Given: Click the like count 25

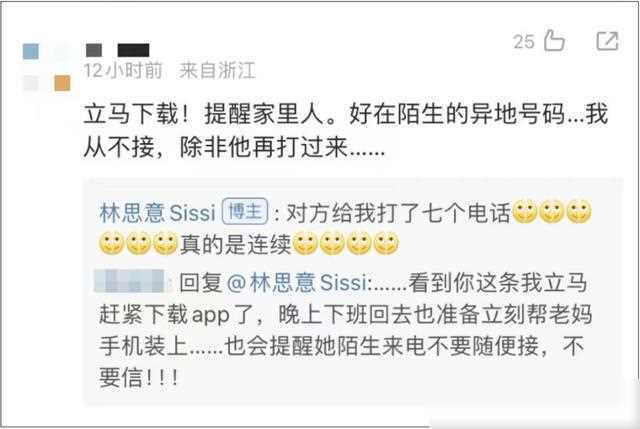Looking at the screenshot, I should (524, 42).
